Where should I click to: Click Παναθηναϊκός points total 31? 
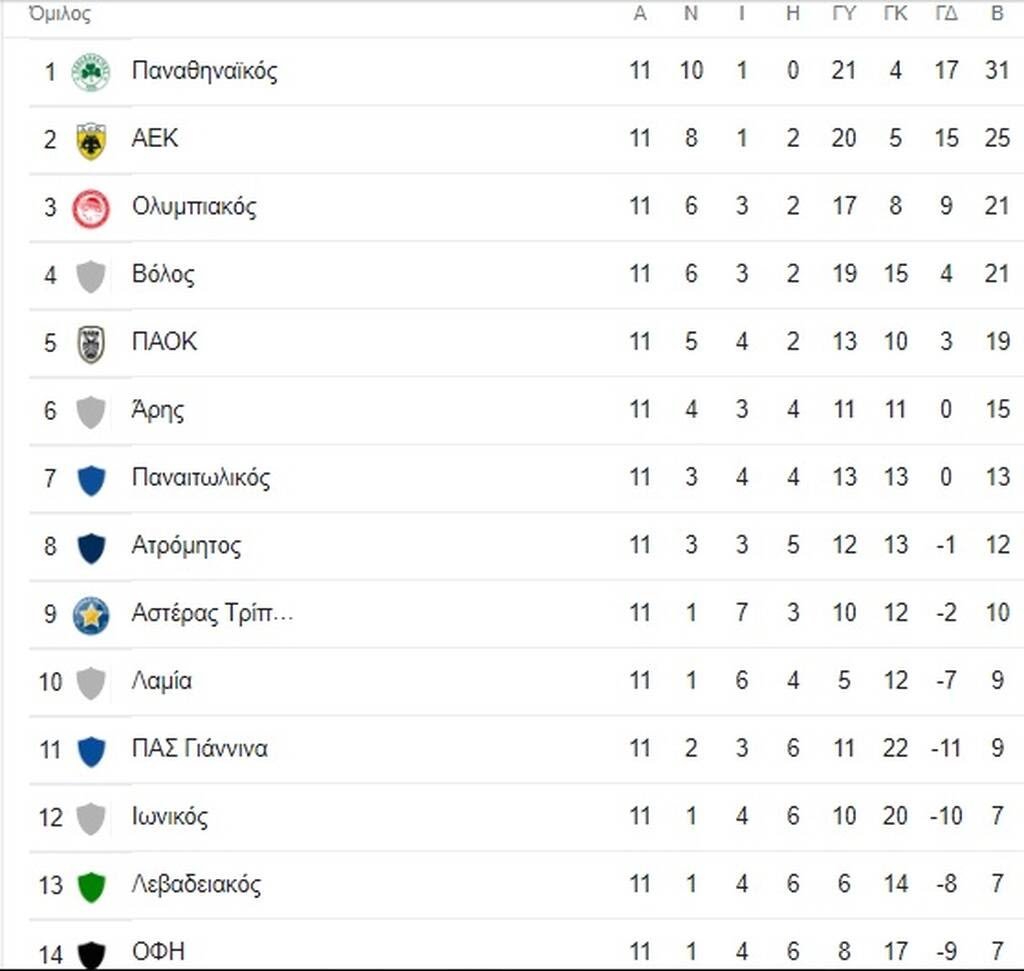pos(997,70)
